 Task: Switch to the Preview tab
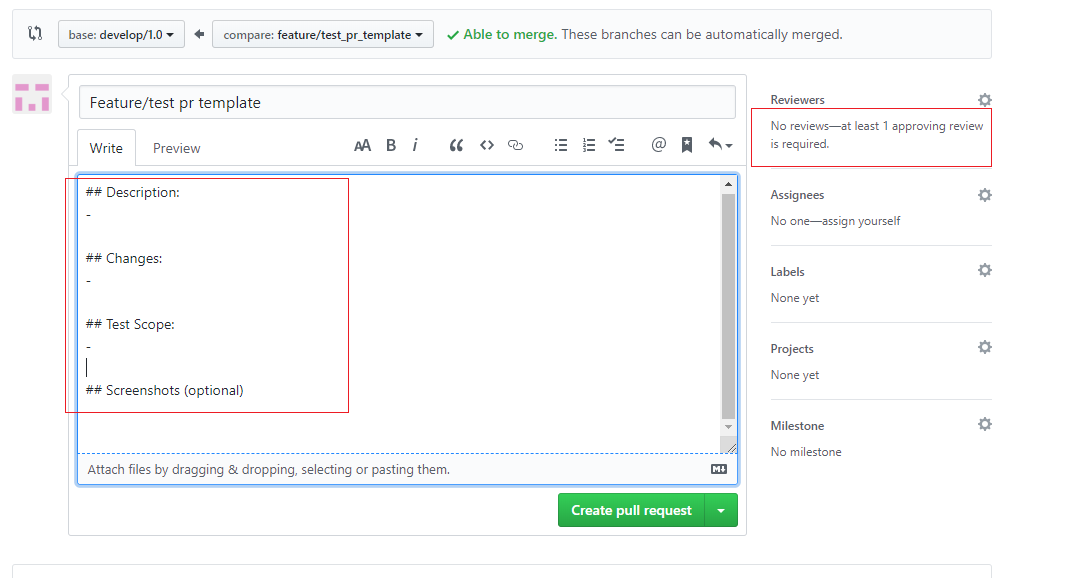[x=176, y=148]
